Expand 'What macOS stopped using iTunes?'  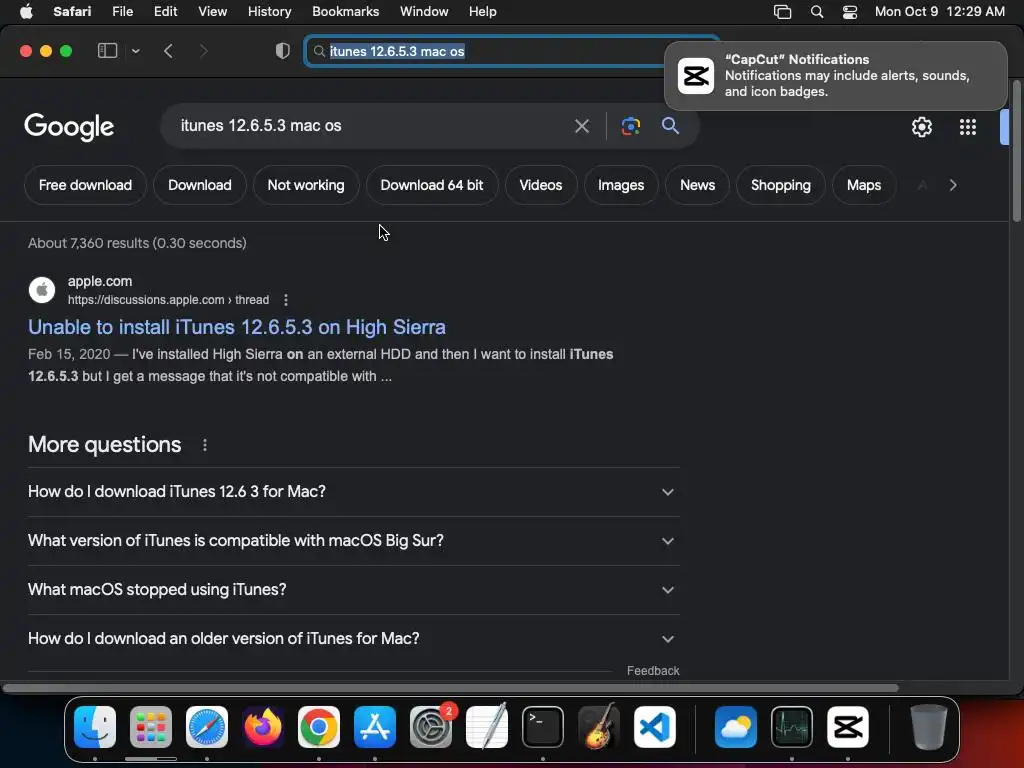click(x=353, y=590)
